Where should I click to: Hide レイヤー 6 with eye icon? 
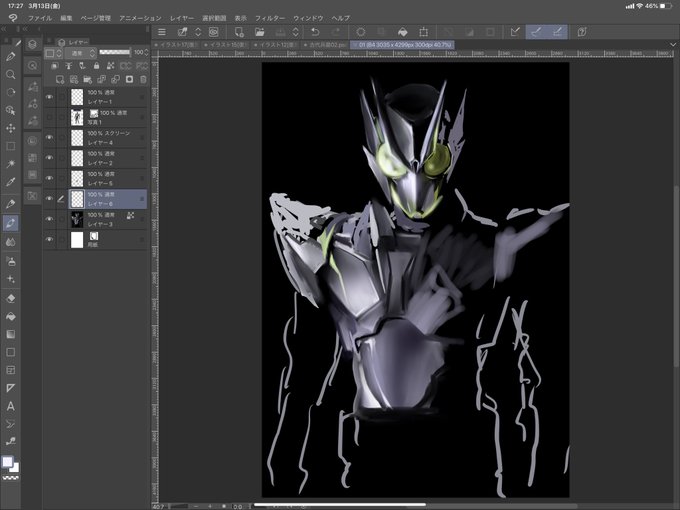(x=49, y=199)
